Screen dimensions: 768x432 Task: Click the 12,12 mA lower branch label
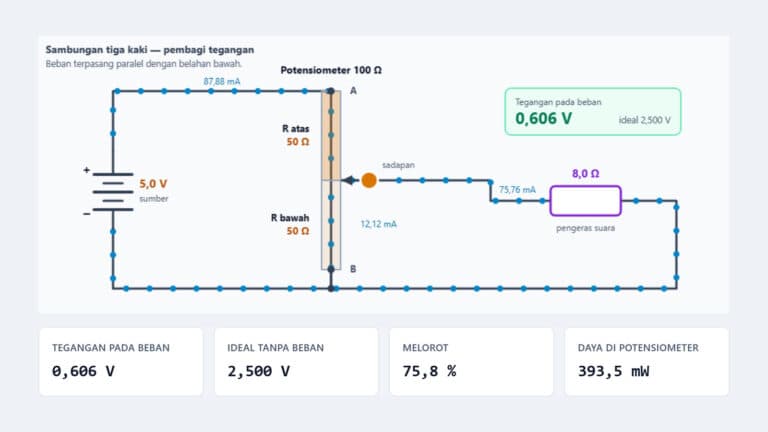coord(379,224)
